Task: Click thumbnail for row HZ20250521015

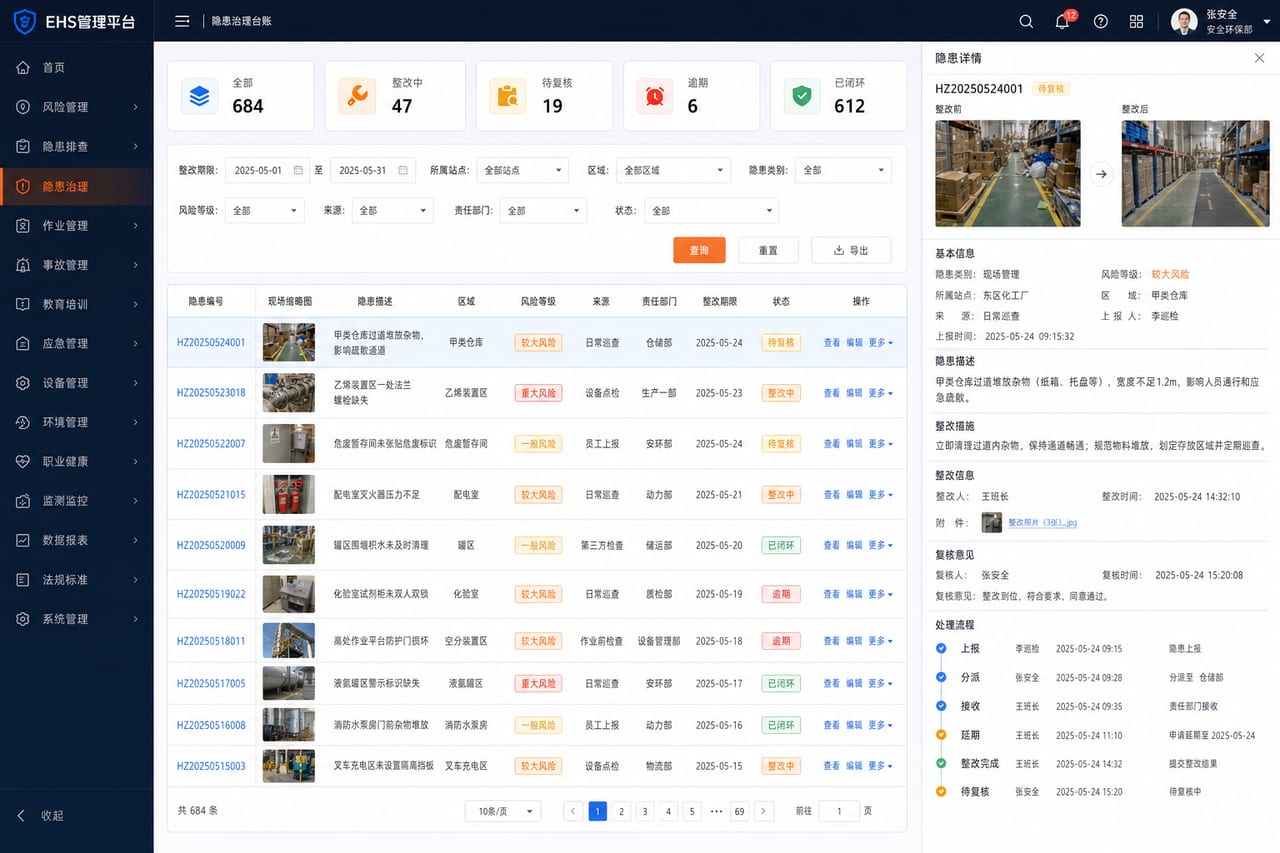Action: 288,494
